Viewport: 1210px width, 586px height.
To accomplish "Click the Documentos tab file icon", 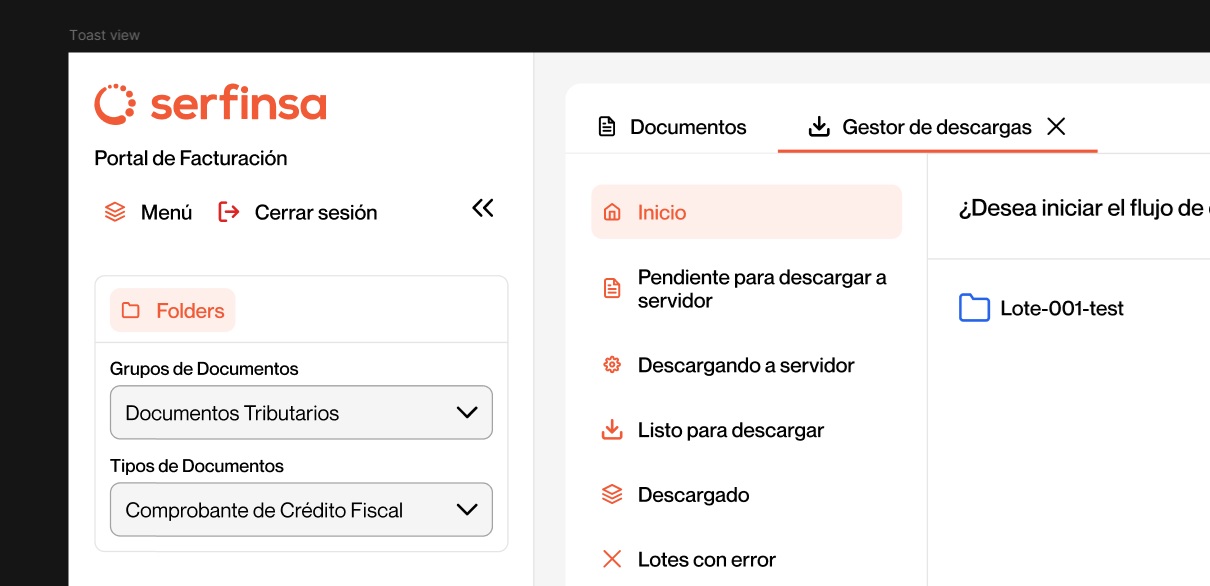I will [606, 127].
